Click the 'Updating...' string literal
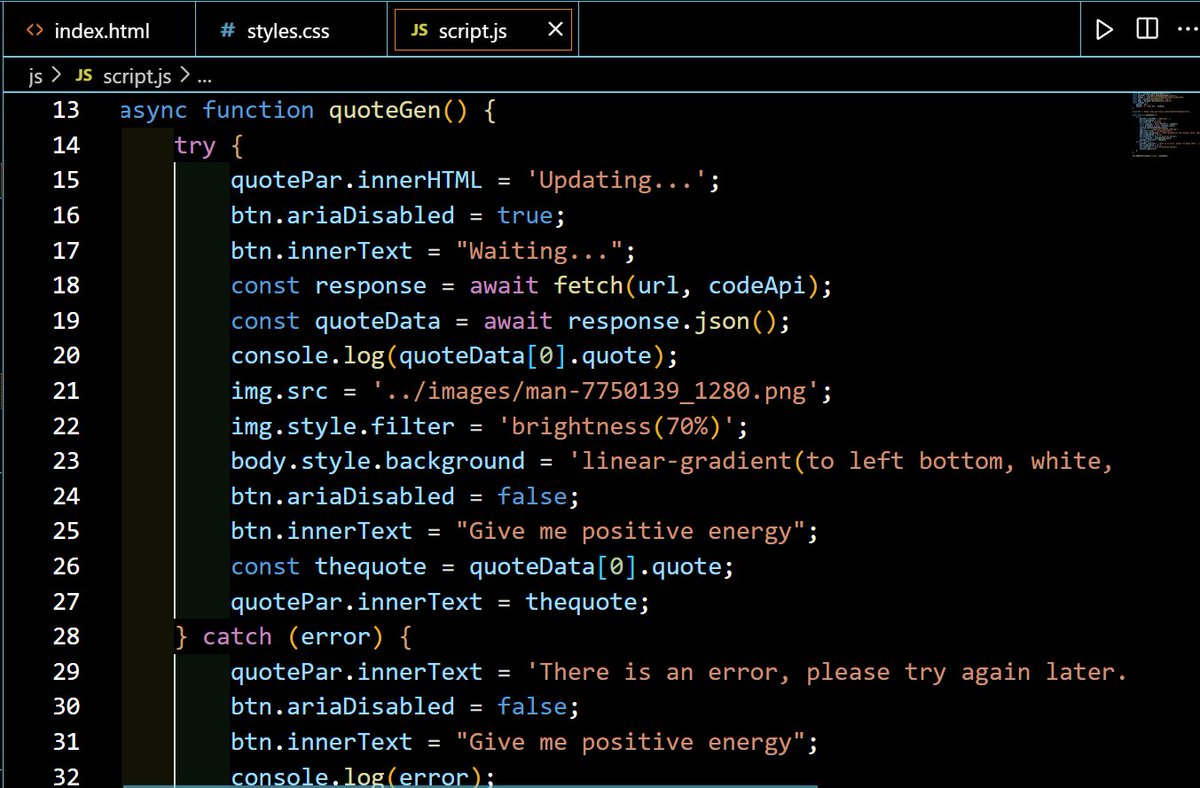 click(x=617, y=180)
